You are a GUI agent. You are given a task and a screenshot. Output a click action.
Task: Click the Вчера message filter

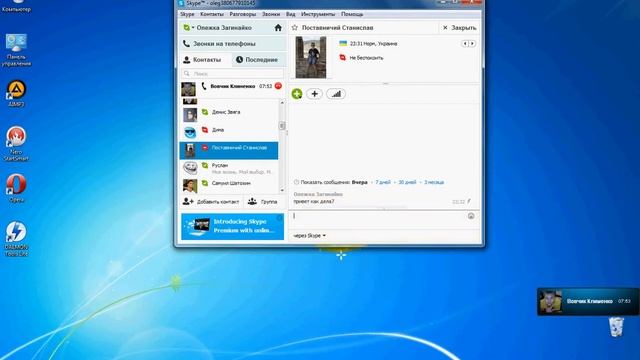(360, 182)
